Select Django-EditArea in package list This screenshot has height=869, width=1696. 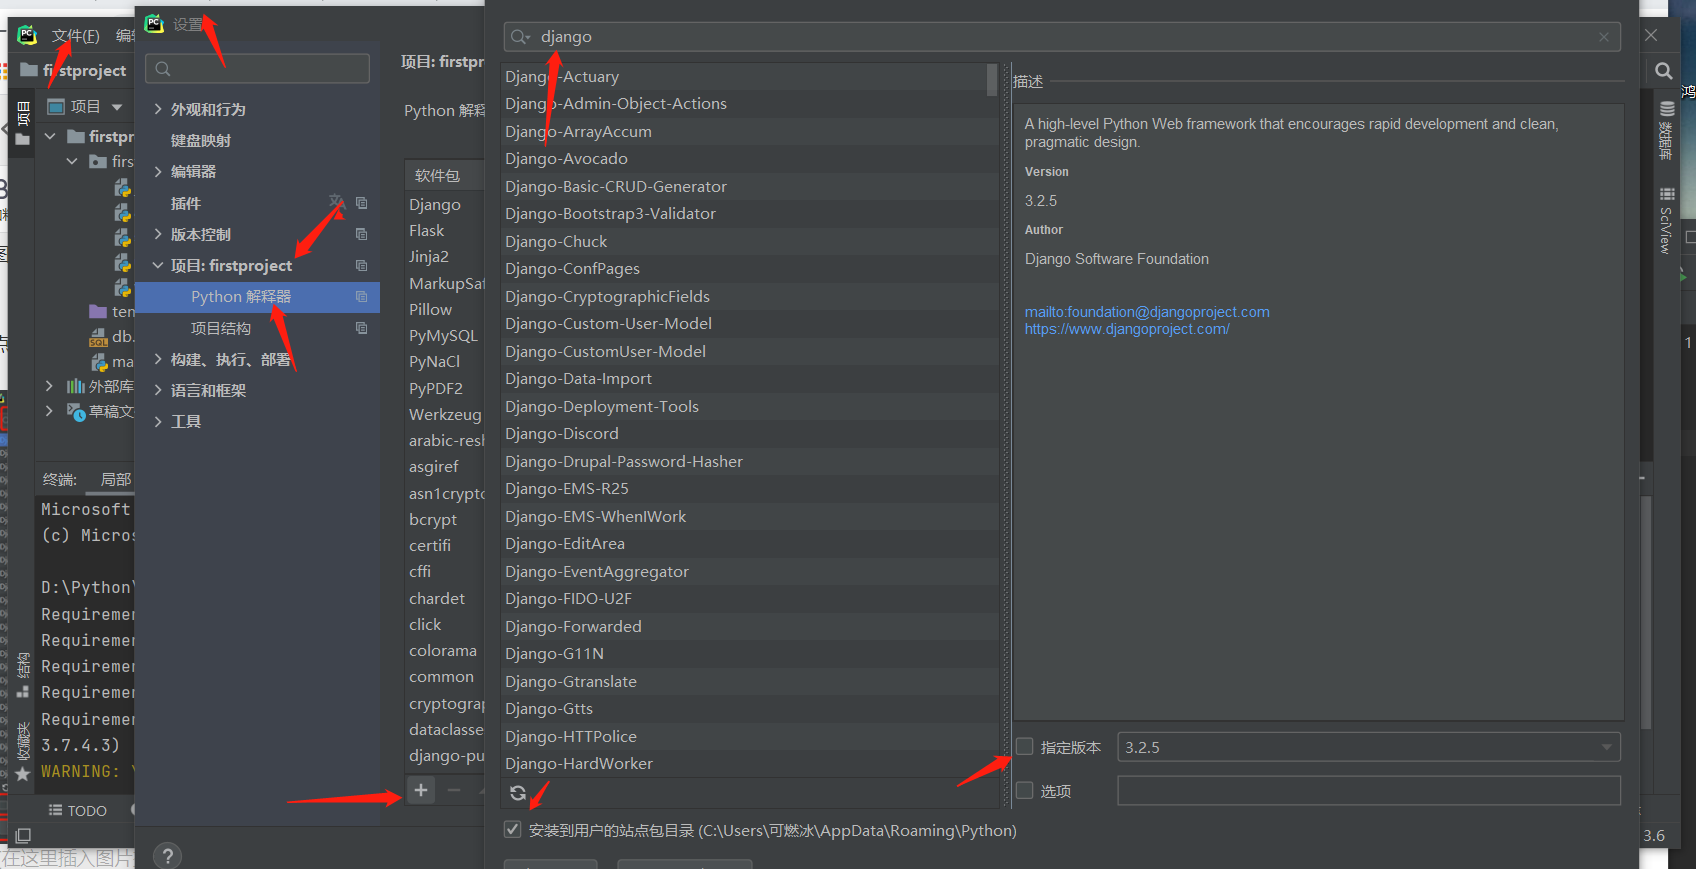[x=749, y=544]
